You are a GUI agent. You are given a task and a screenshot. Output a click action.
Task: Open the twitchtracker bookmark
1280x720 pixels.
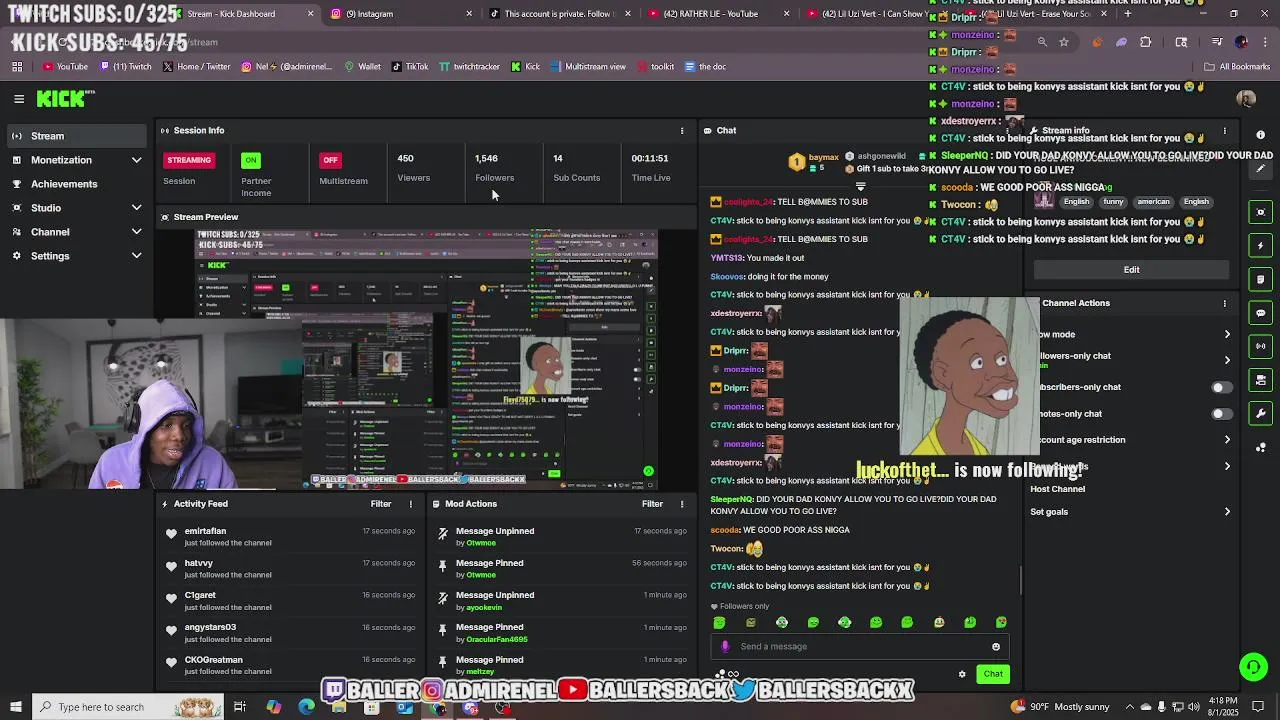469,67
